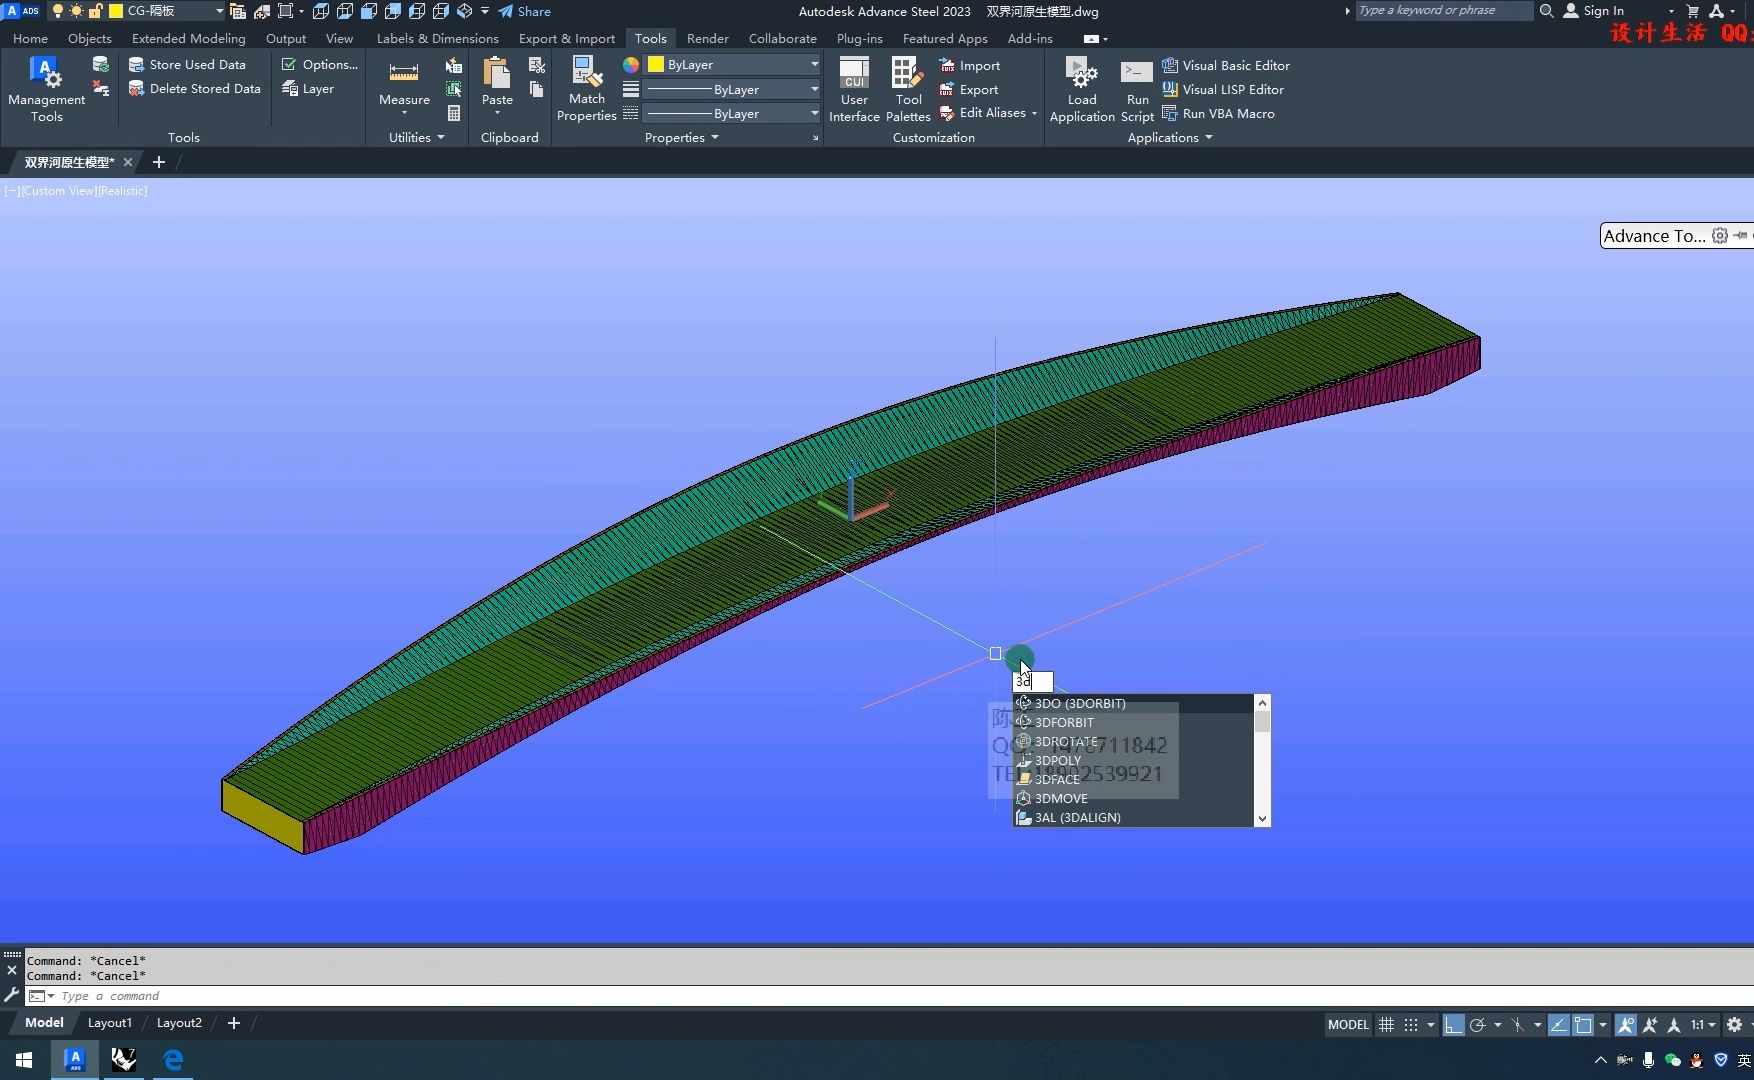Viewport: 1754px width, 1080px height.
Task: Switch to the Home ribbon tab
Action: (30, 38)
